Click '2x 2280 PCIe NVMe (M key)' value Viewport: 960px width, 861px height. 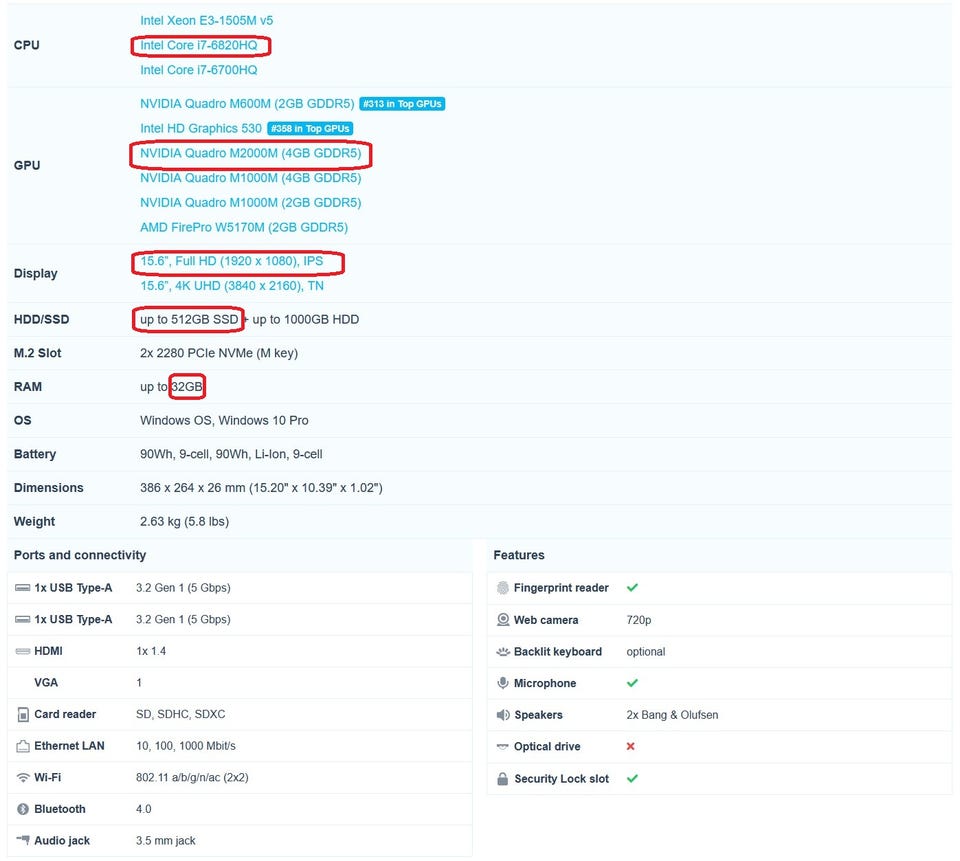219,353
